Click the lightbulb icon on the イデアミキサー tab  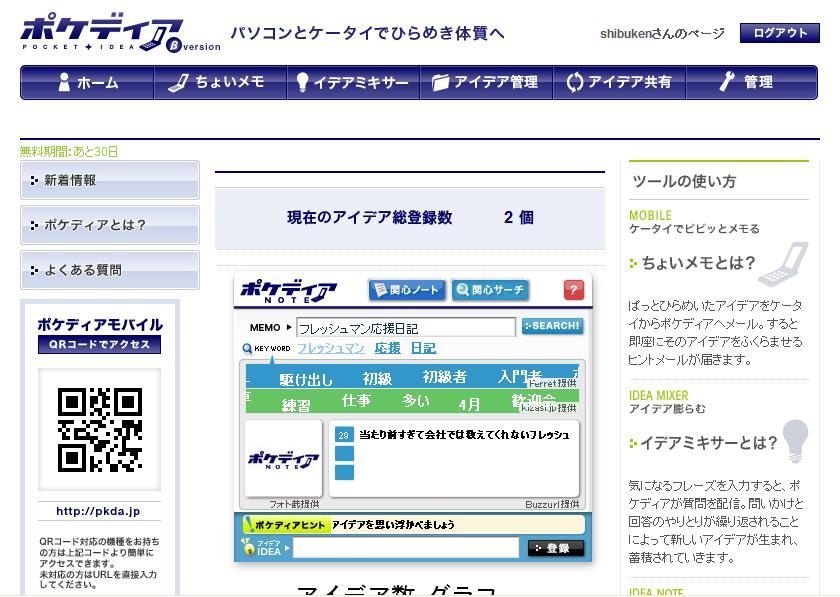[x=303, y=83]
